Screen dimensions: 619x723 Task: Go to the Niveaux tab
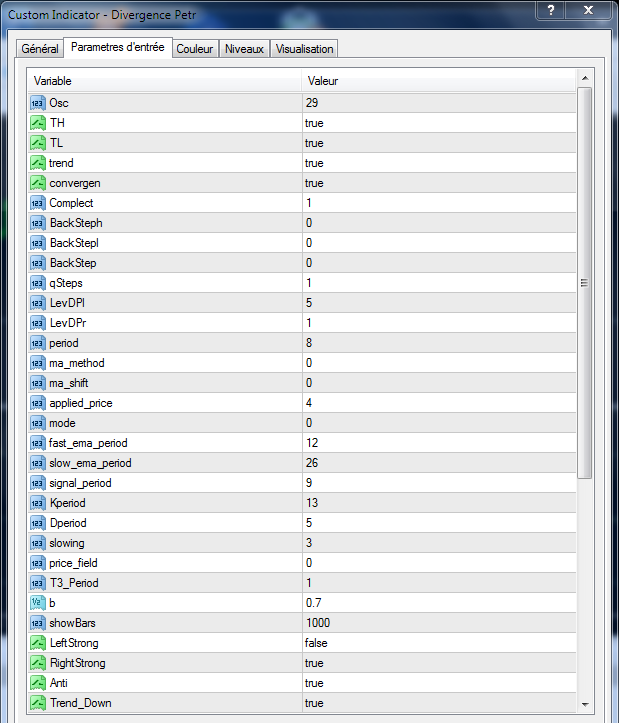click(x=244, y=49)
